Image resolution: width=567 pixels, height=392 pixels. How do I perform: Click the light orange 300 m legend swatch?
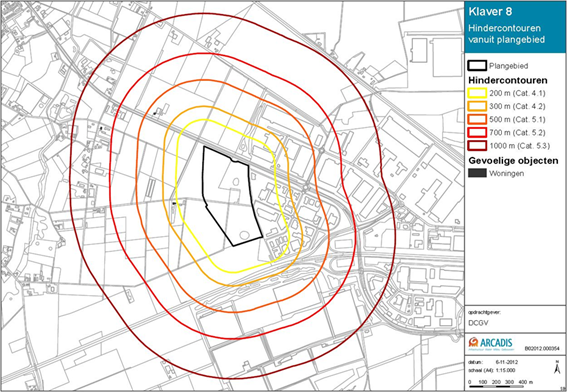point(477,106)
